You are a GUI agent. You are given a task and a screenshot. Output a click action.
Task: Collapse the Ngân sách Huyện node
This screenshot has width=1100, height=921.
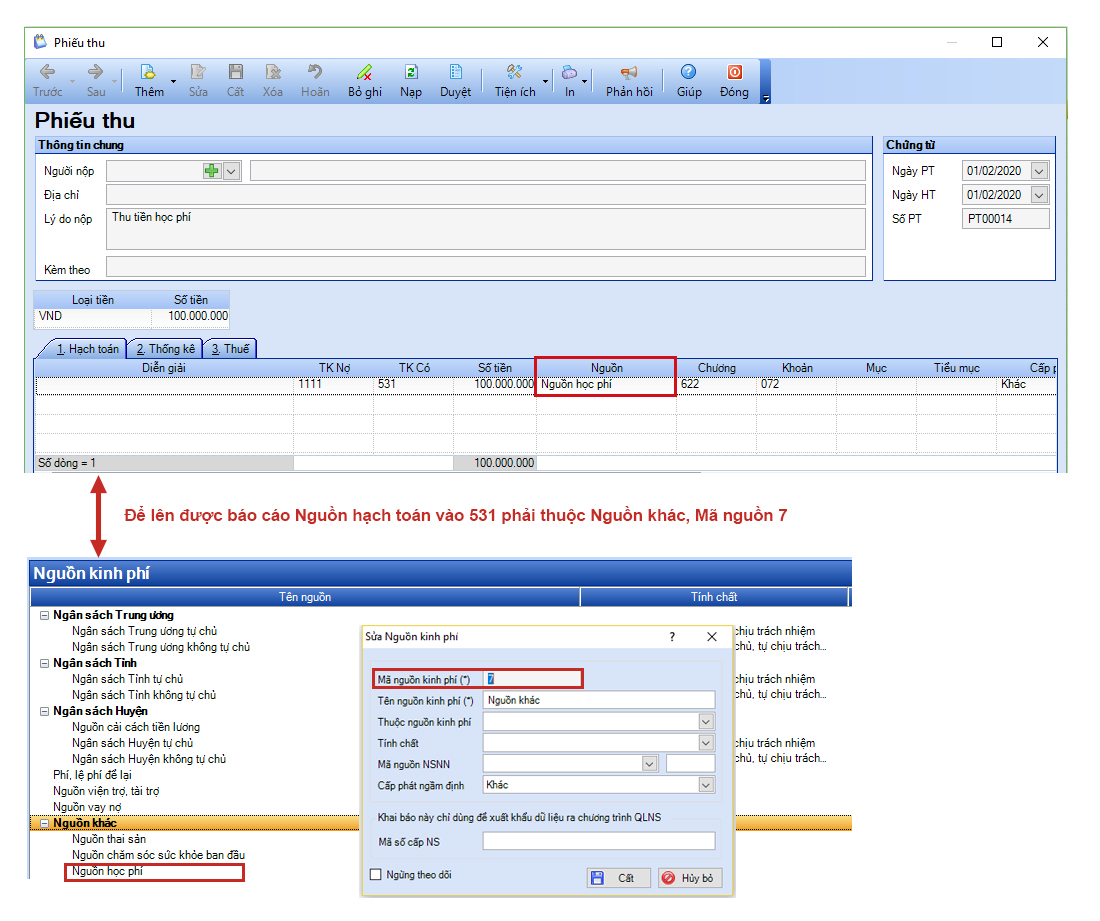pyautogui.click(x=44, y=711)
